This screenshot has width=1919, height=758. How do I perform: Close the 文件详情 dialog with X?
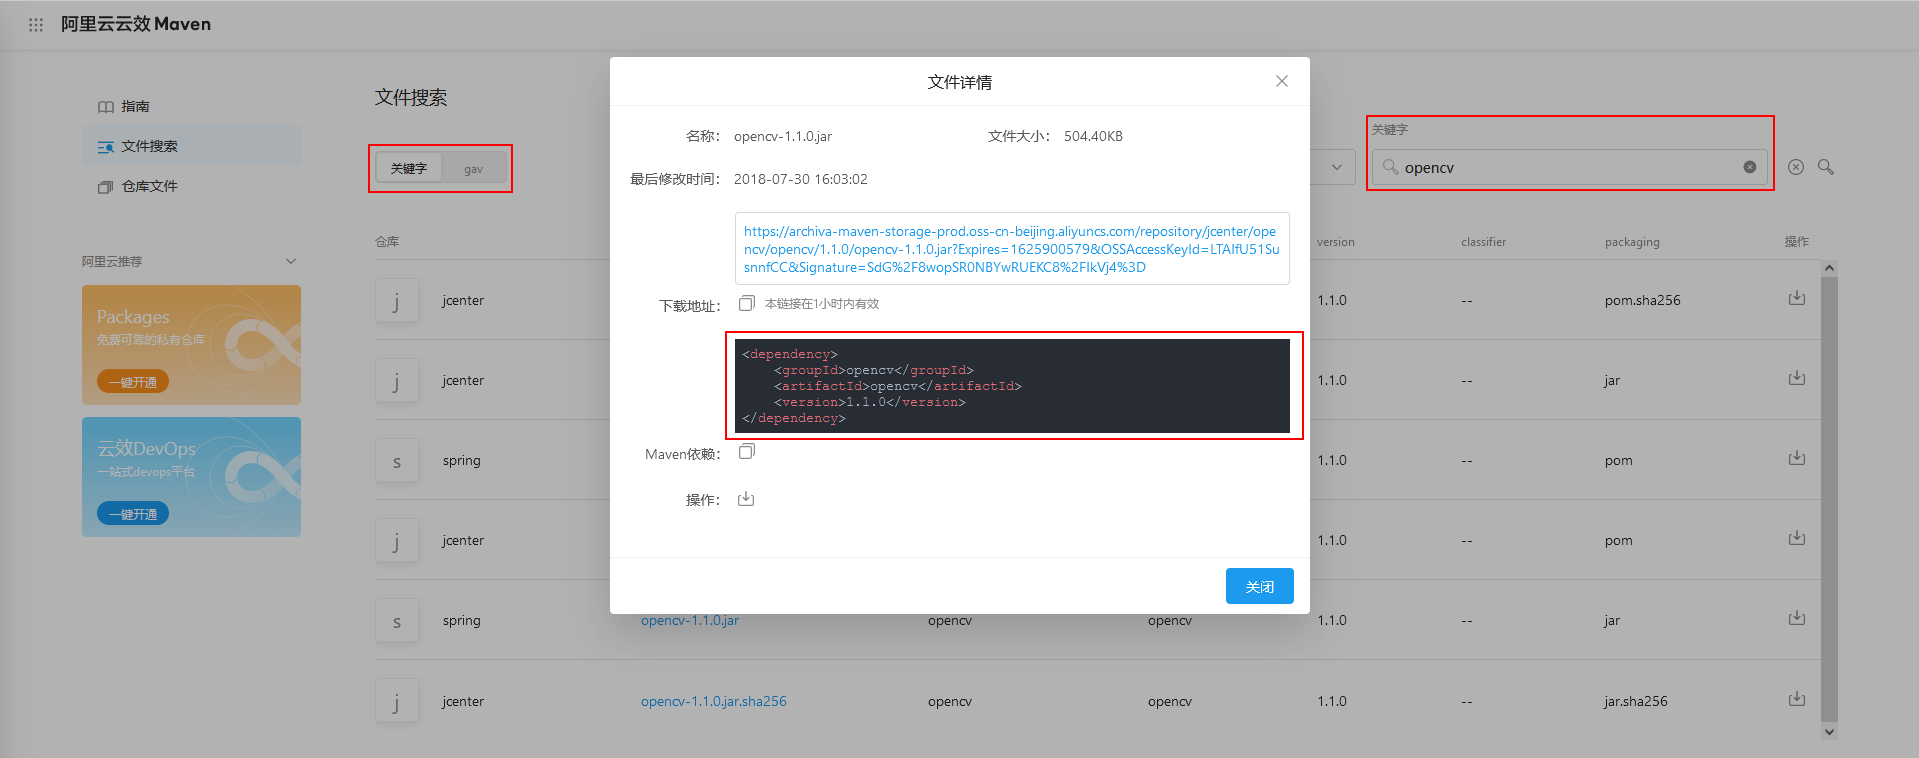pyautogui.click(x=1281, y=81)
